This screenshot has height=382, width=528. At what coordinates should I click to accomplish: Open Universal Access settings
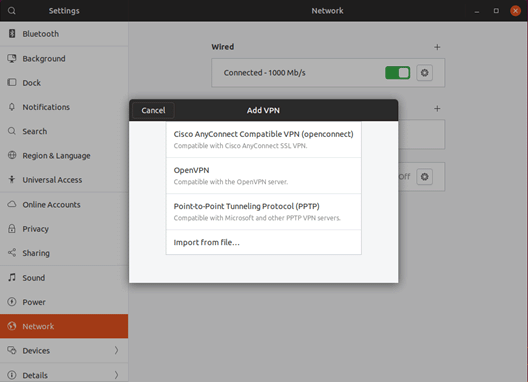point(64,180)
